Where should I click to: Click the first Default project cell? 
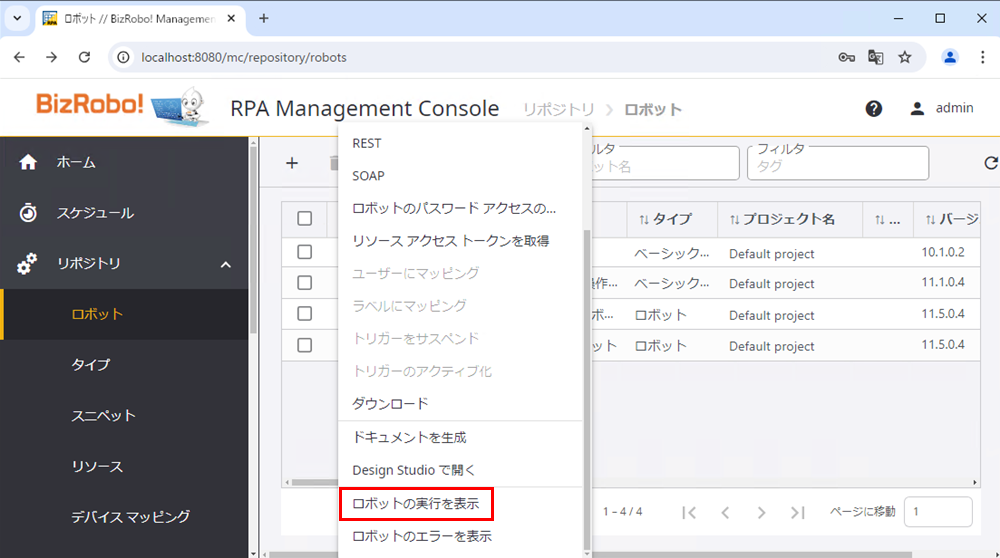[x=772, y=254]
